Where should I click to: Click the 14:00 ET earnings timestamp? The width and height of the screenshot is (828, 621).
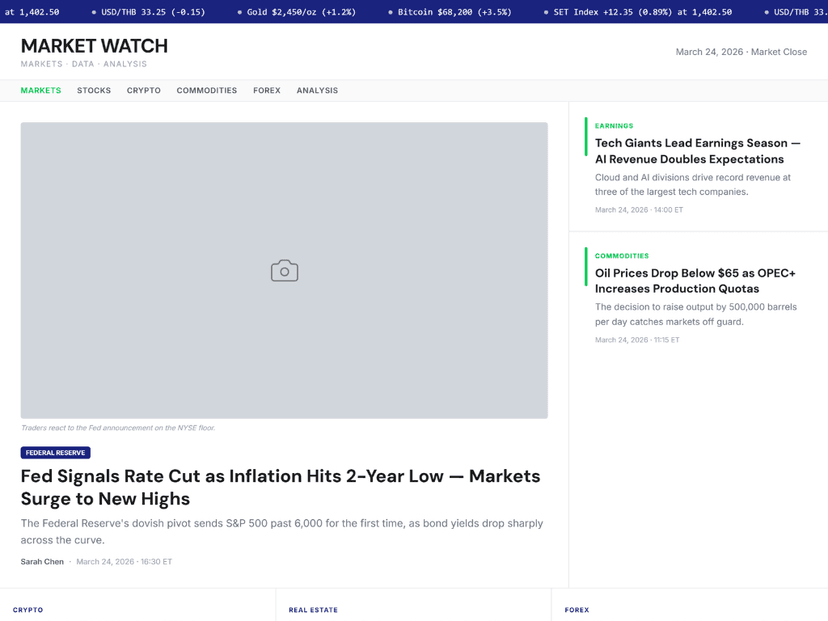(x=639, y=210)
